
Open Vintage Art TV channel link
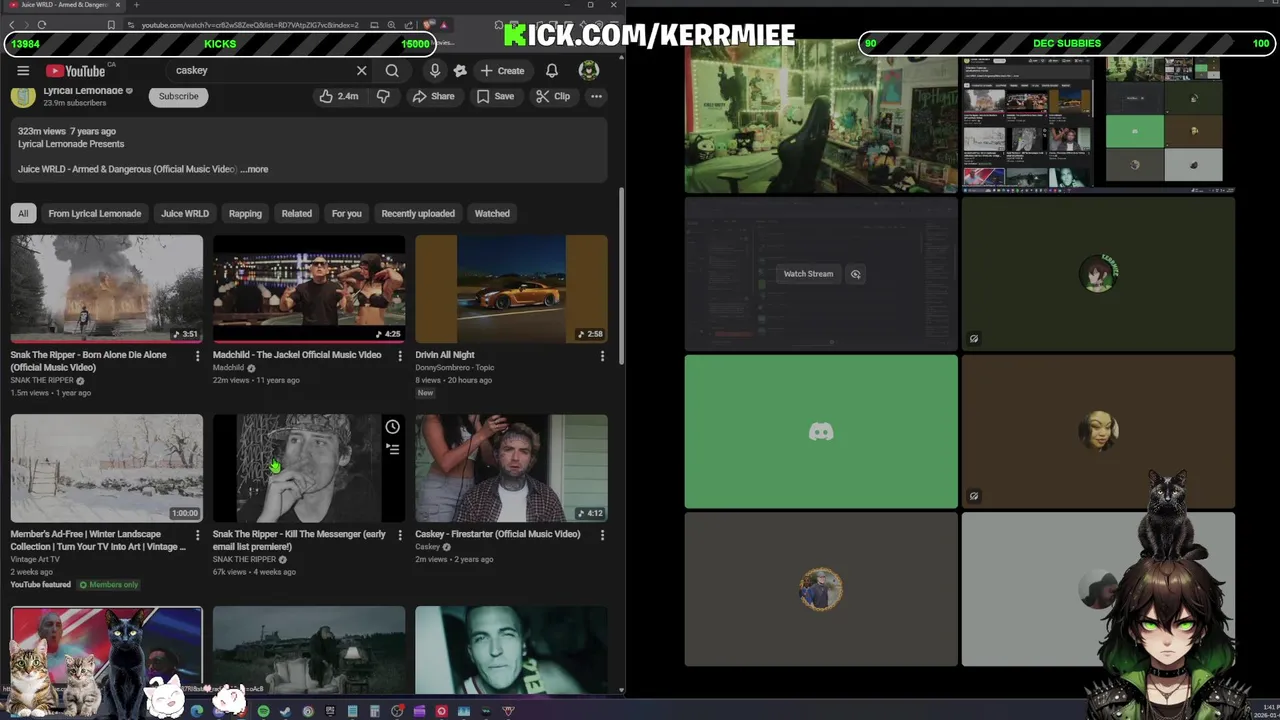tap(35, 559)
